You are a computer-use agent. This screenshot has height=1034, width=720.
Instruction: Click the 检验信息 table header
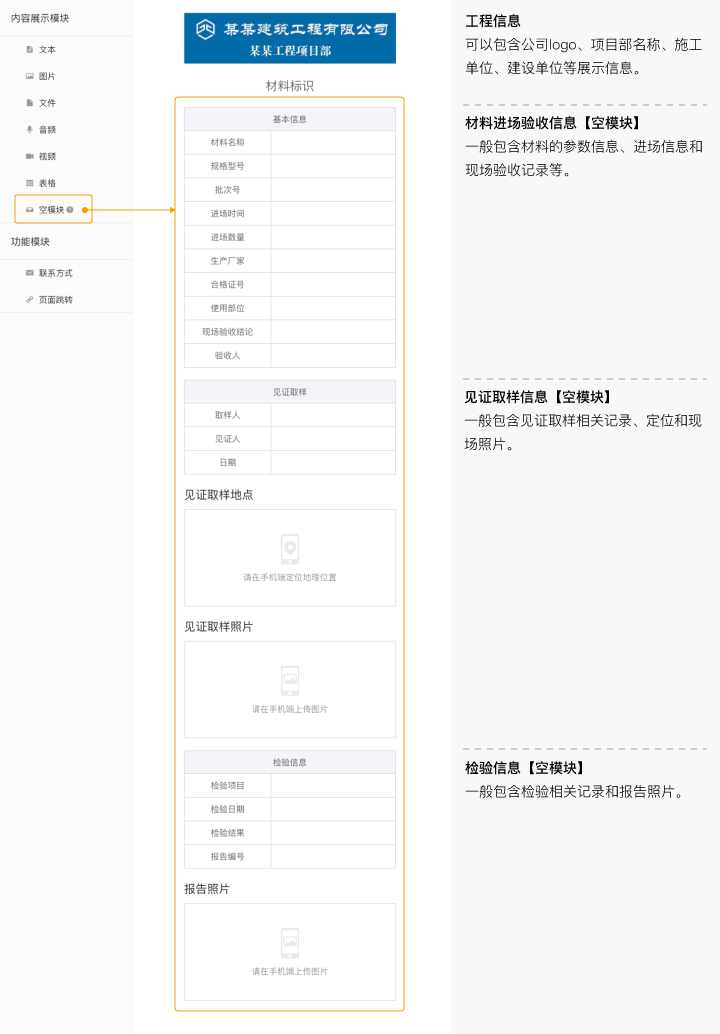(x=289, y=762)
